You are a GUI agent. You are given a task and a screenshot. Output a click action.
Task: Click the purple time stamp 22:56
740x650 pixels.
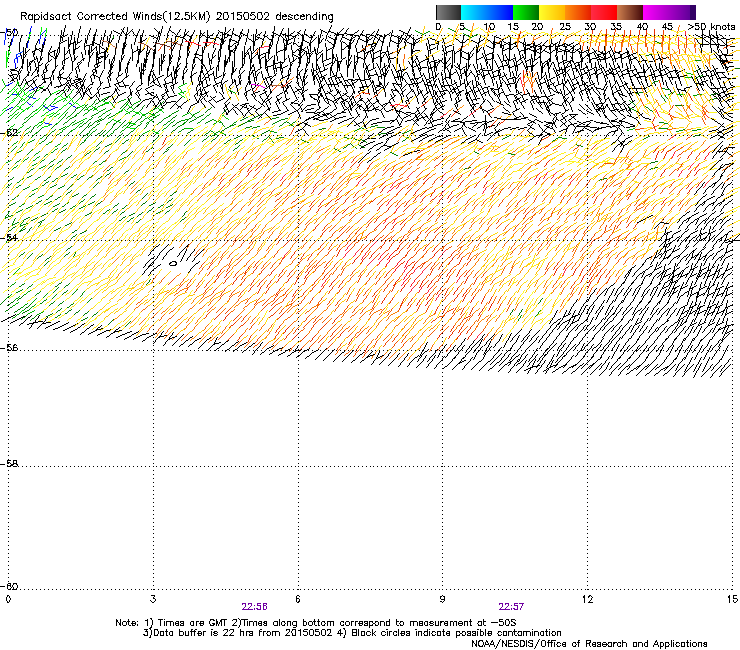pos(254,607)
